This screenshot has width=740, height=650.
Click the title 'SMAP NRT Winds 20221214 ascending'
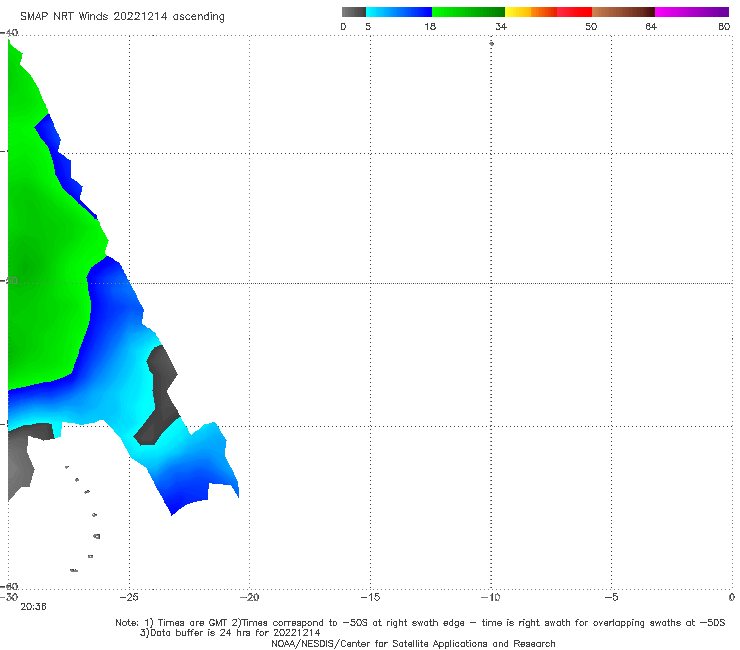point(122,17)
